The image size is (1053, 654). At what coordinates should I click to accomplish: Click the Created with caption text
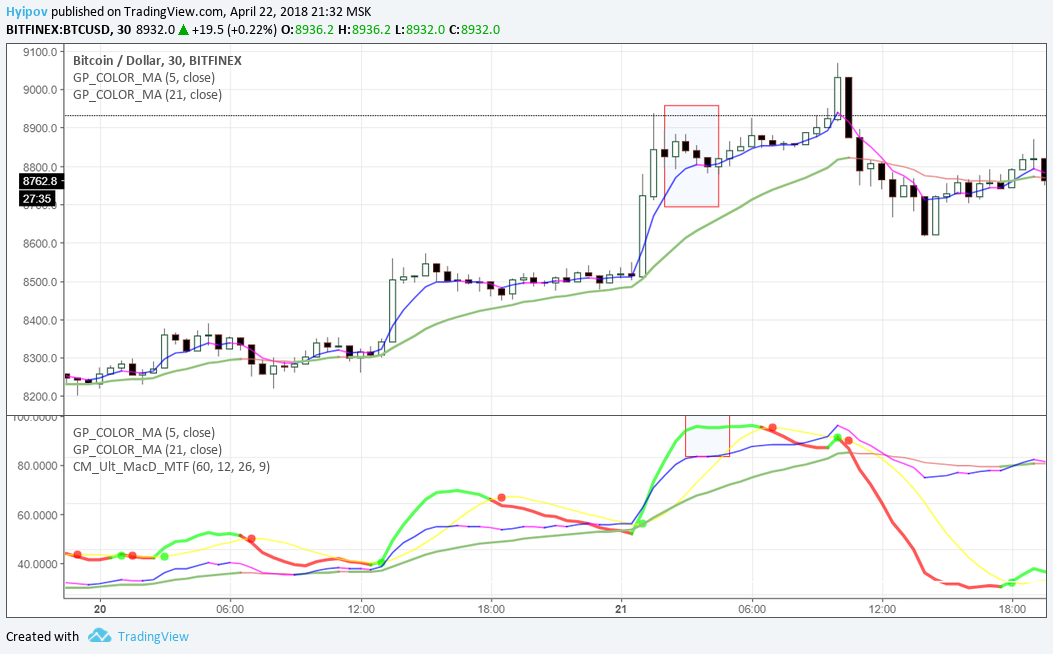coord(42,637)
